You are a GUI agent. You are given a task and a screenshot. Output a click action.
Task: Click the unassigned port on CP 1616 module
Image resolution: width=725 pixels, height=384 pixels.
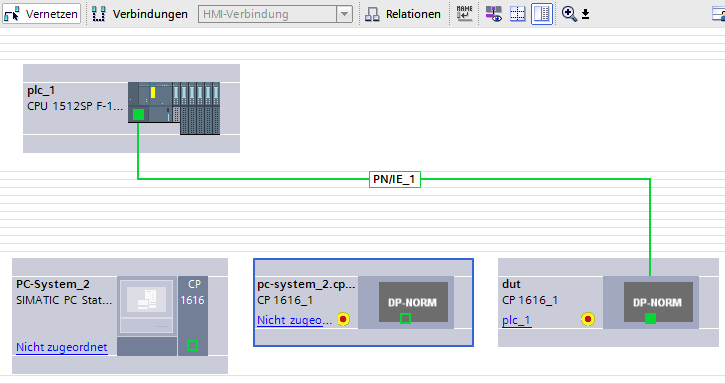point(192,345)
